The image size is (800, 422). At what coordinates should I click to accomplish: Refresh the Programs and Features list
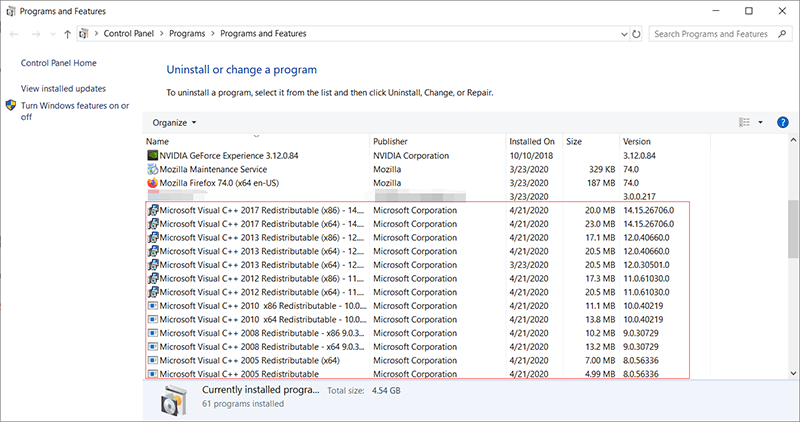[x=636, y=34]
